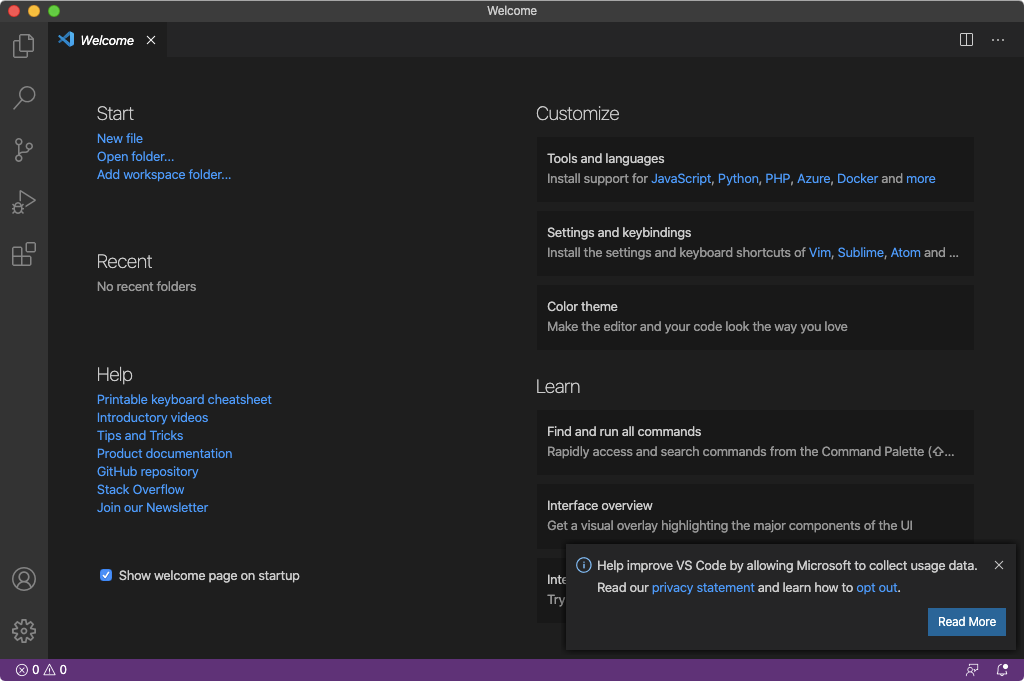1024x681 pixels.
Task: Open notifications via the bell icon
Action: (x=1002, y=669)
